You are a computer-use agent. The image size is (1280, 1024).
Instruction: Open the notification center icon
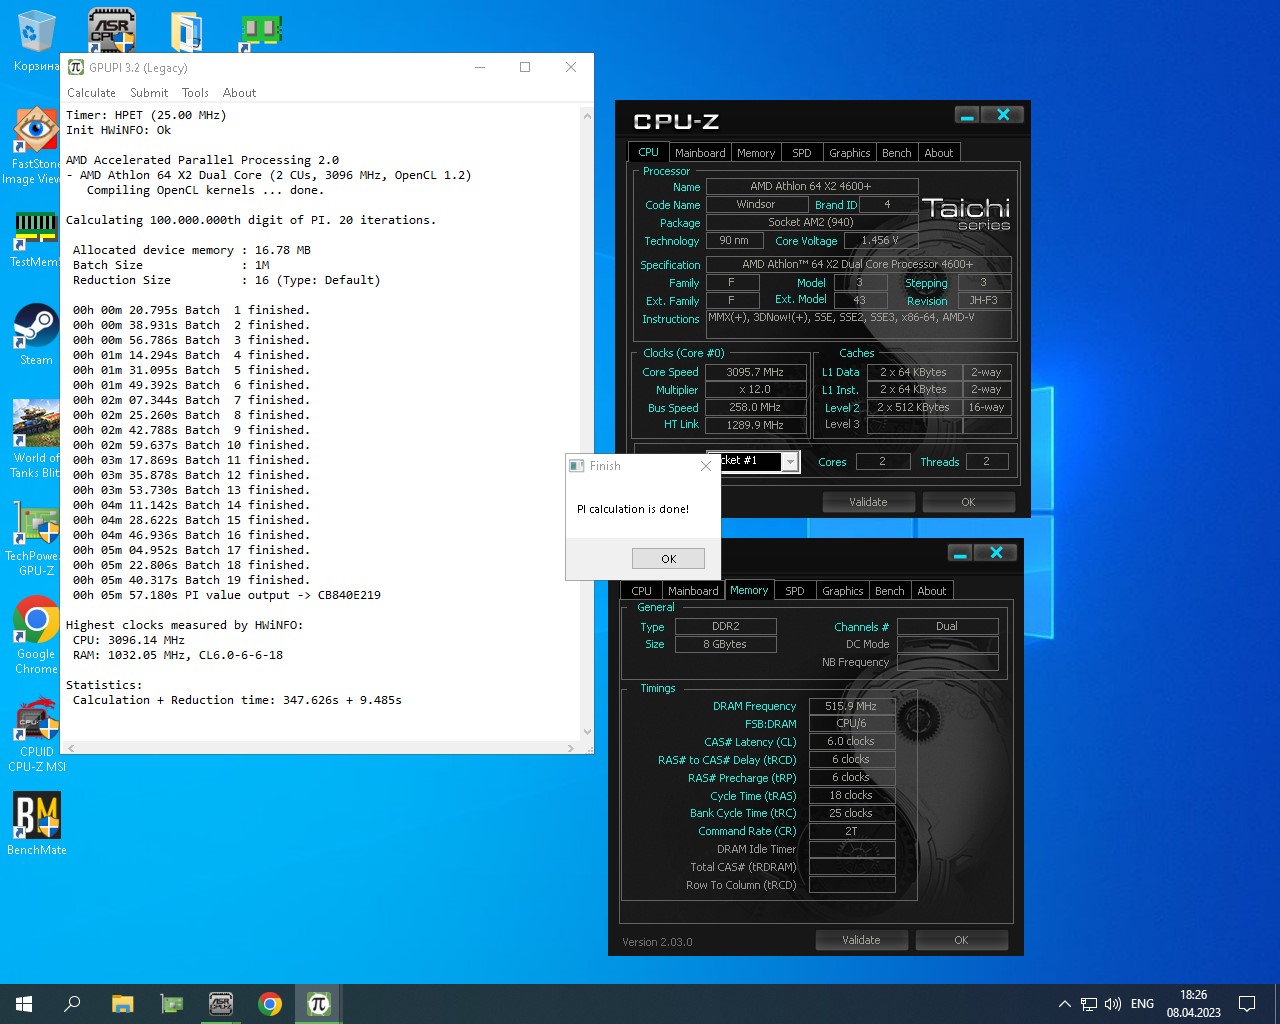tap(1247, 1004)
